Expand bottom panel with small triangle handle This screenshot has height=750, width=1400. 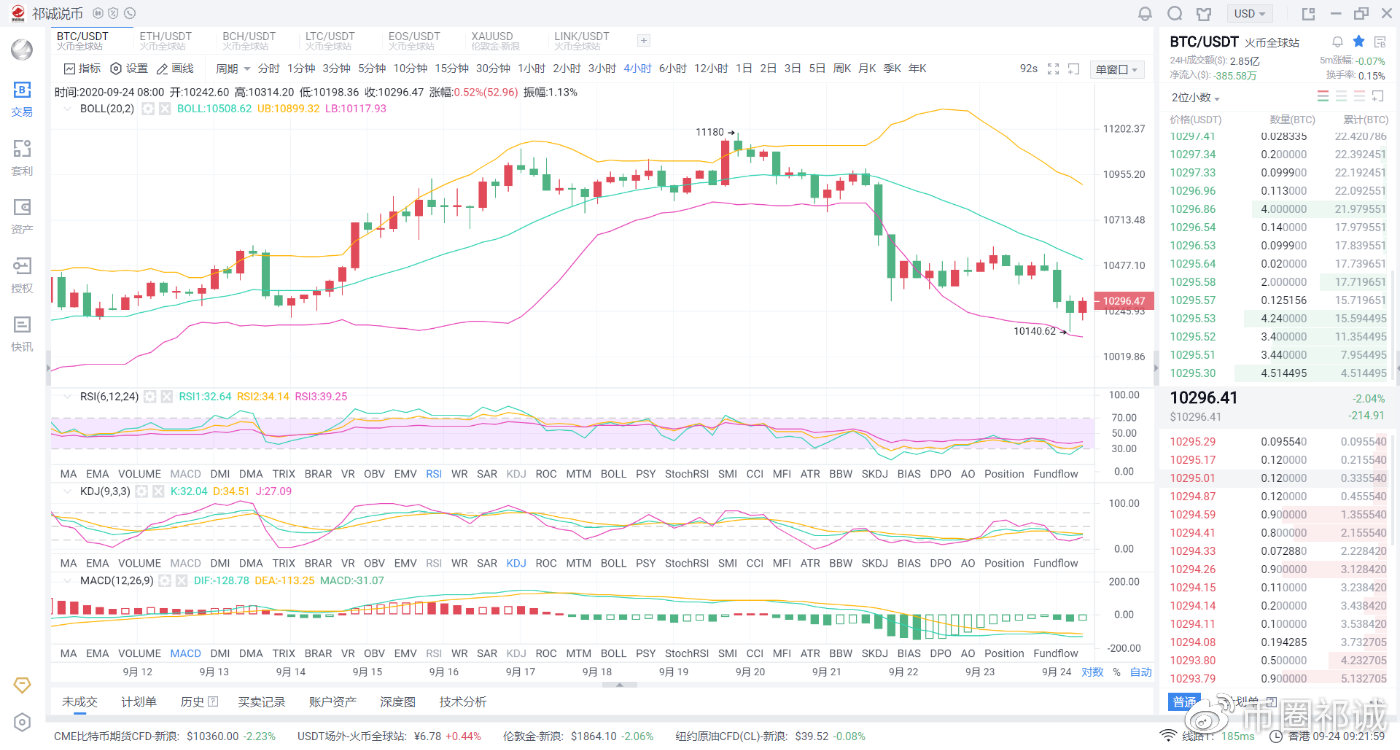click(x=620, y=685)
